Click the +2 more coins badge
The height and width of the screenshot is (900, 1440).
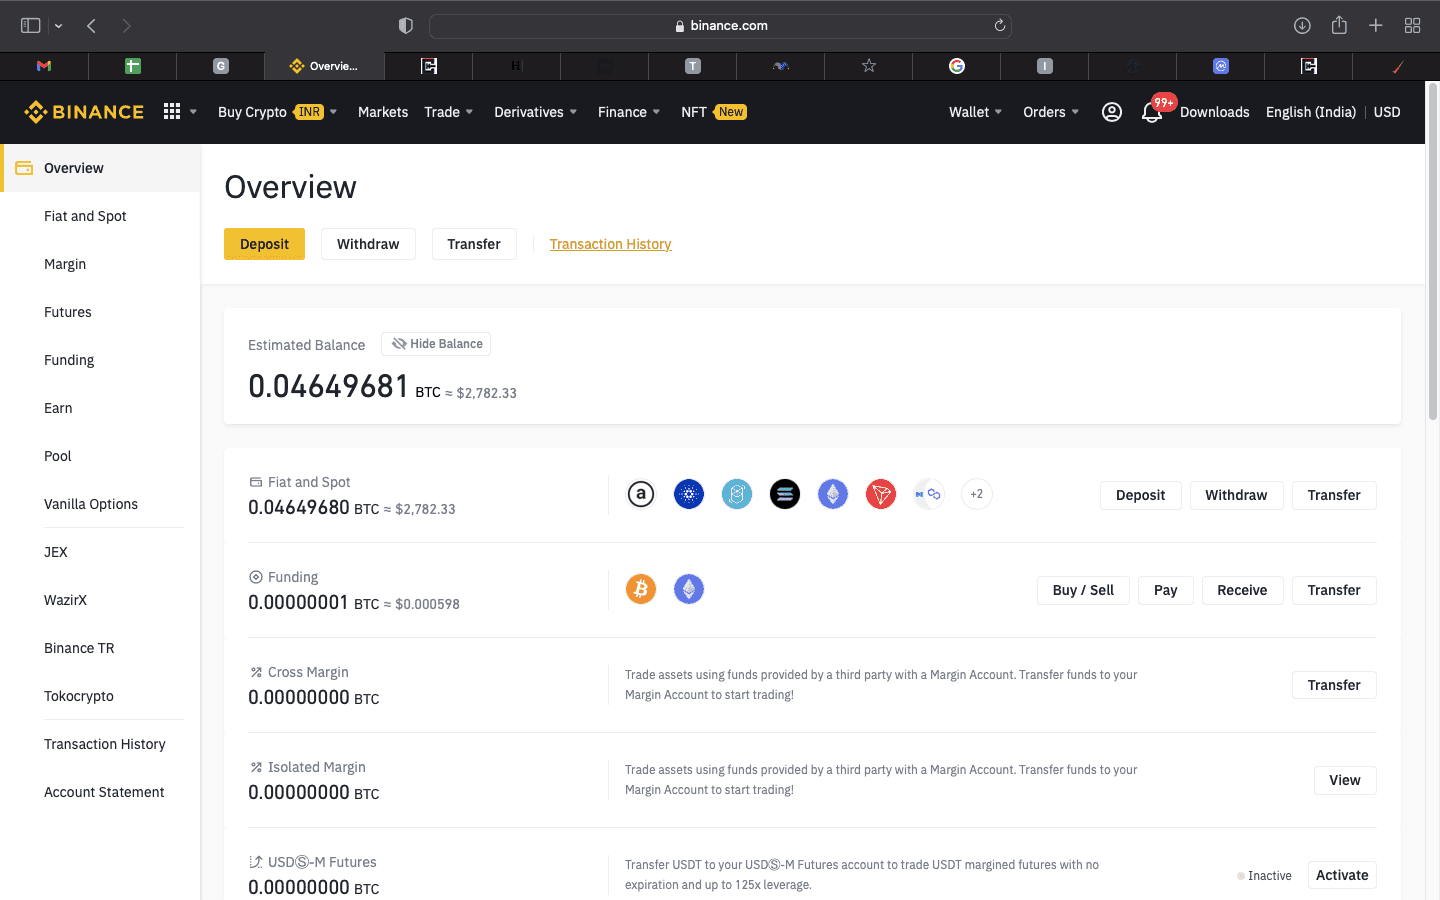tap(976, 494)
